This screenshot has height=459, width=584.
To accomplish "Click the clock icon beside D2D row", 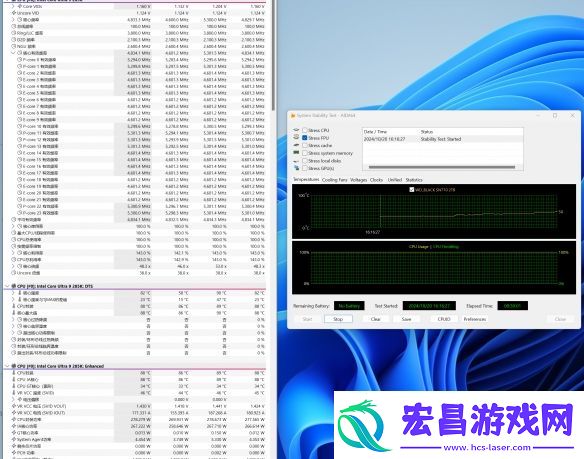I will pos(14,39).
